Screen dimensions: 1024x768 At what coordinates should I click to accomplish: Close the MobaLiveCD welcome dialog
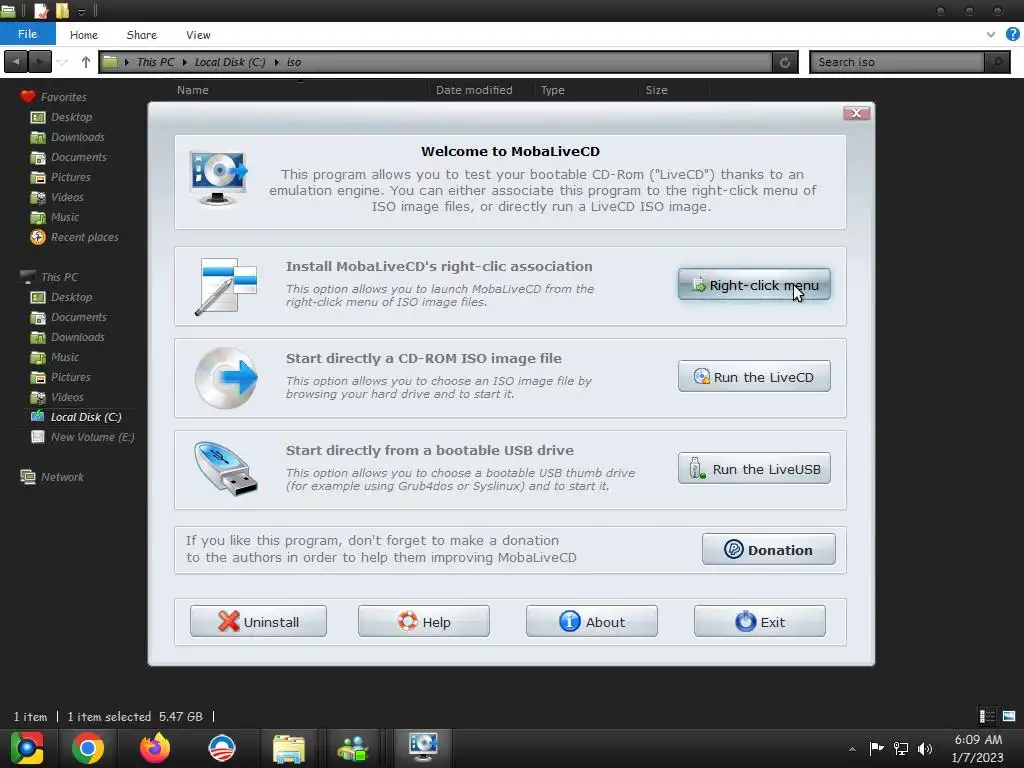[856, 113]
